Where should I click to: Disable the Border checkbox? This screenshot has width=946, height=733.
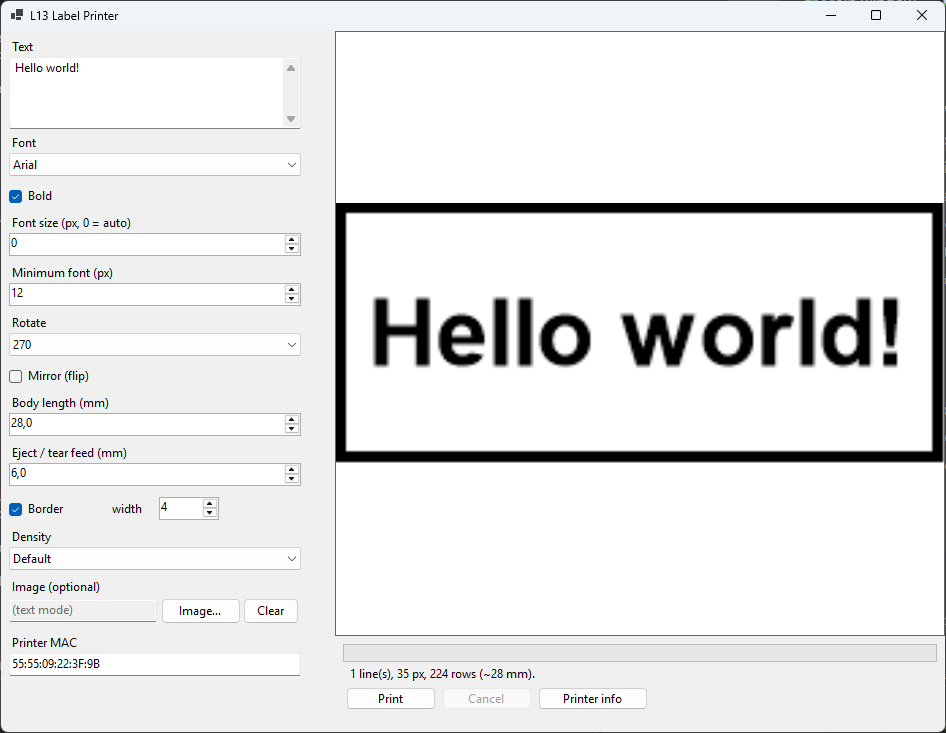click(16, 509)
